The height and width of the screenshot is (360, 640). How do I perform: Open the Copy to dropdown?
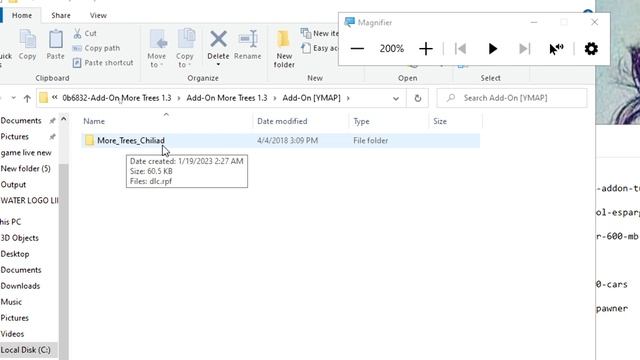tap(185, 48)
